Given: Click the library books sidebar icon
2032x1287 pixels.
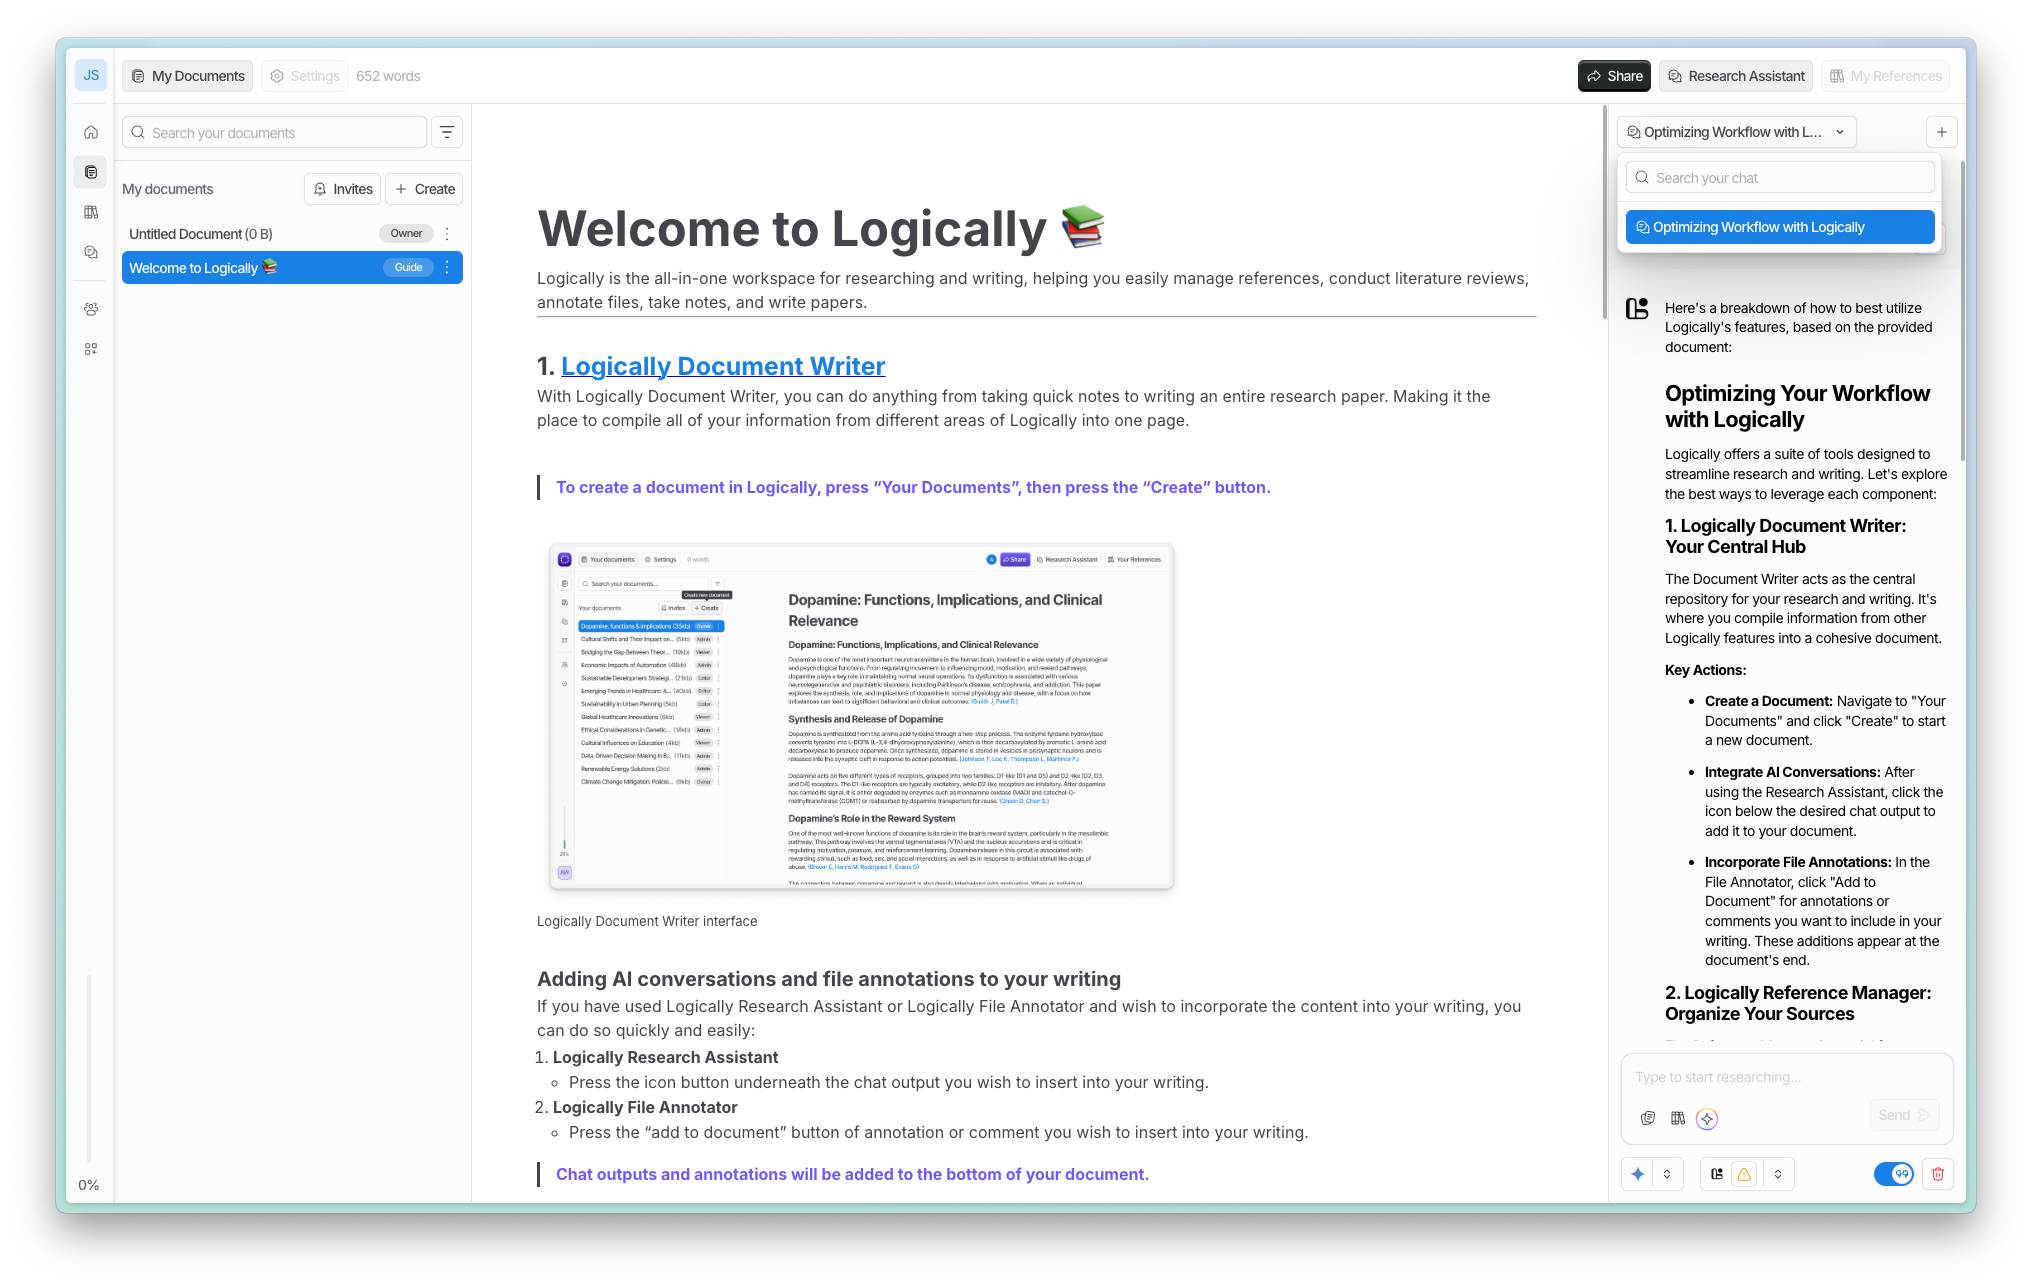Looking at the screenshot, I should click(91, 212).
